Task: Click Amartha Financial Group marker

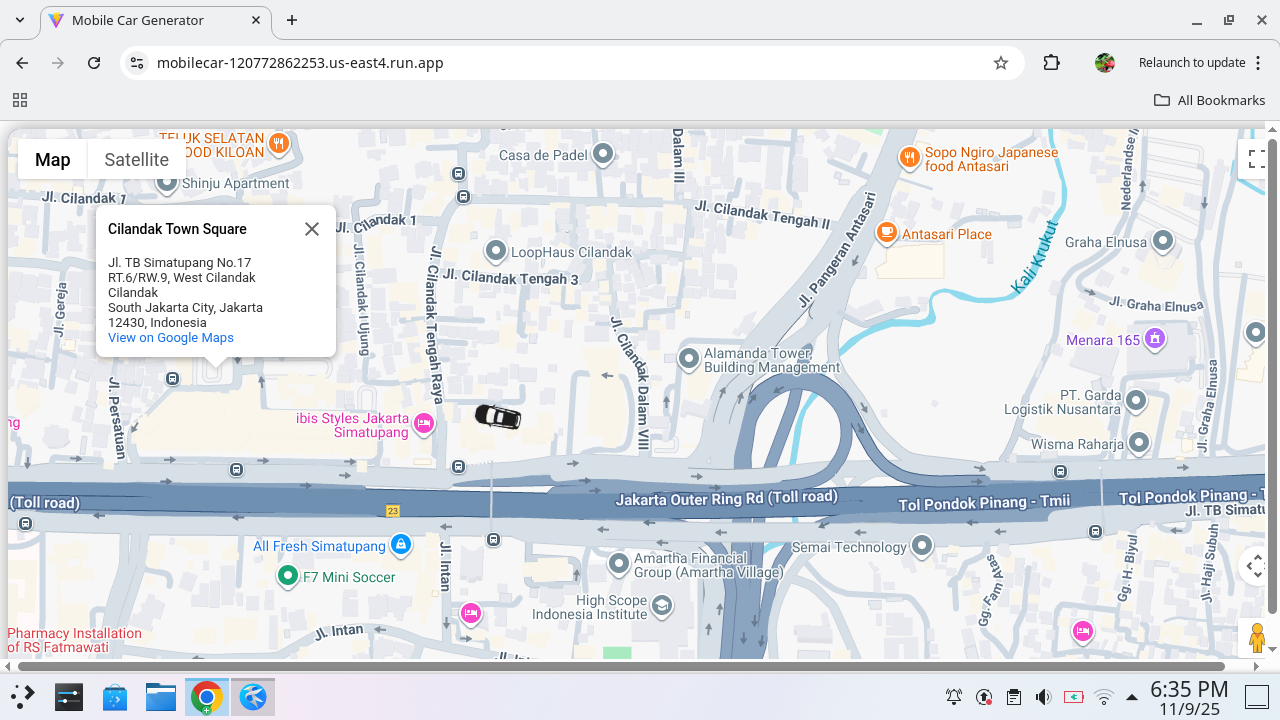Action: click(x=619, y=565)
